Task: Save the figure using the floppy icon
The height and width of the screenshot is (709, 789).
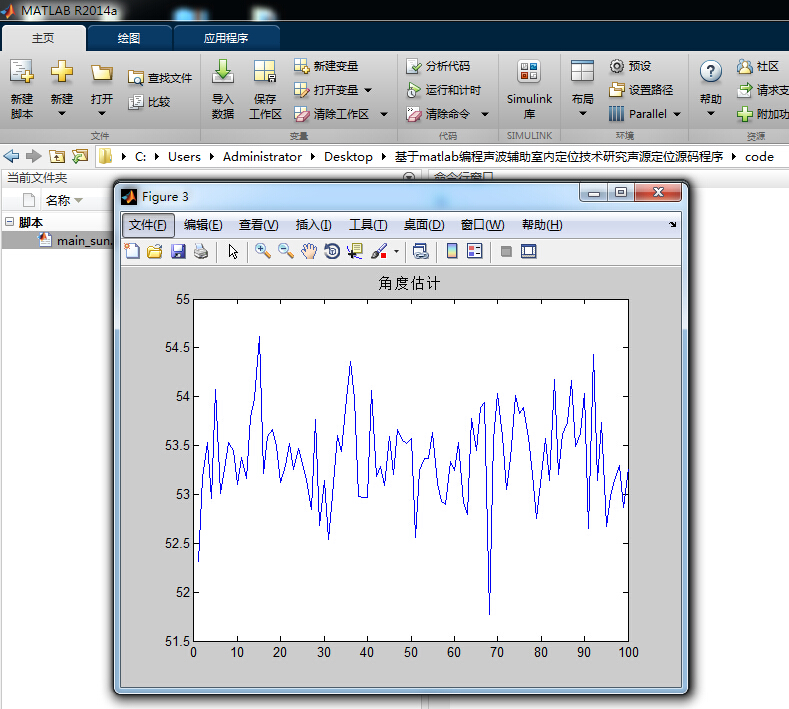Action: [178, 251]
